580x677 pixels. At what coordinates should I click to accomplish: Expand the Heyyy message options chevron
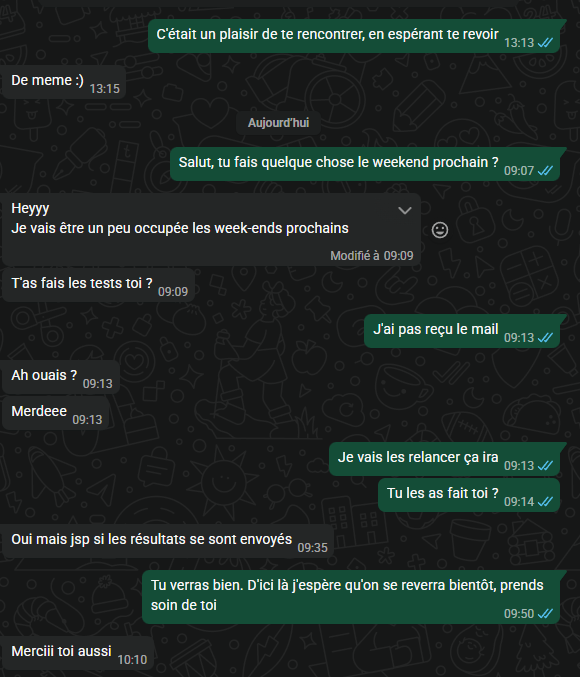(405, 211)
